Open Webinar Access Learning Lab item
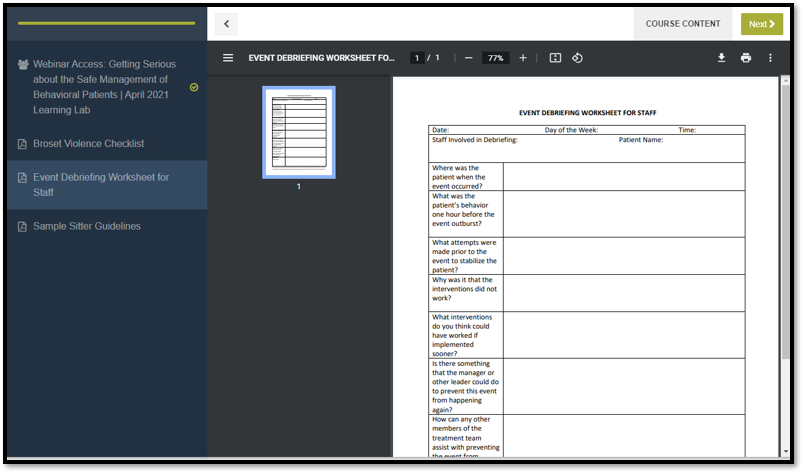 coord(104,87)
